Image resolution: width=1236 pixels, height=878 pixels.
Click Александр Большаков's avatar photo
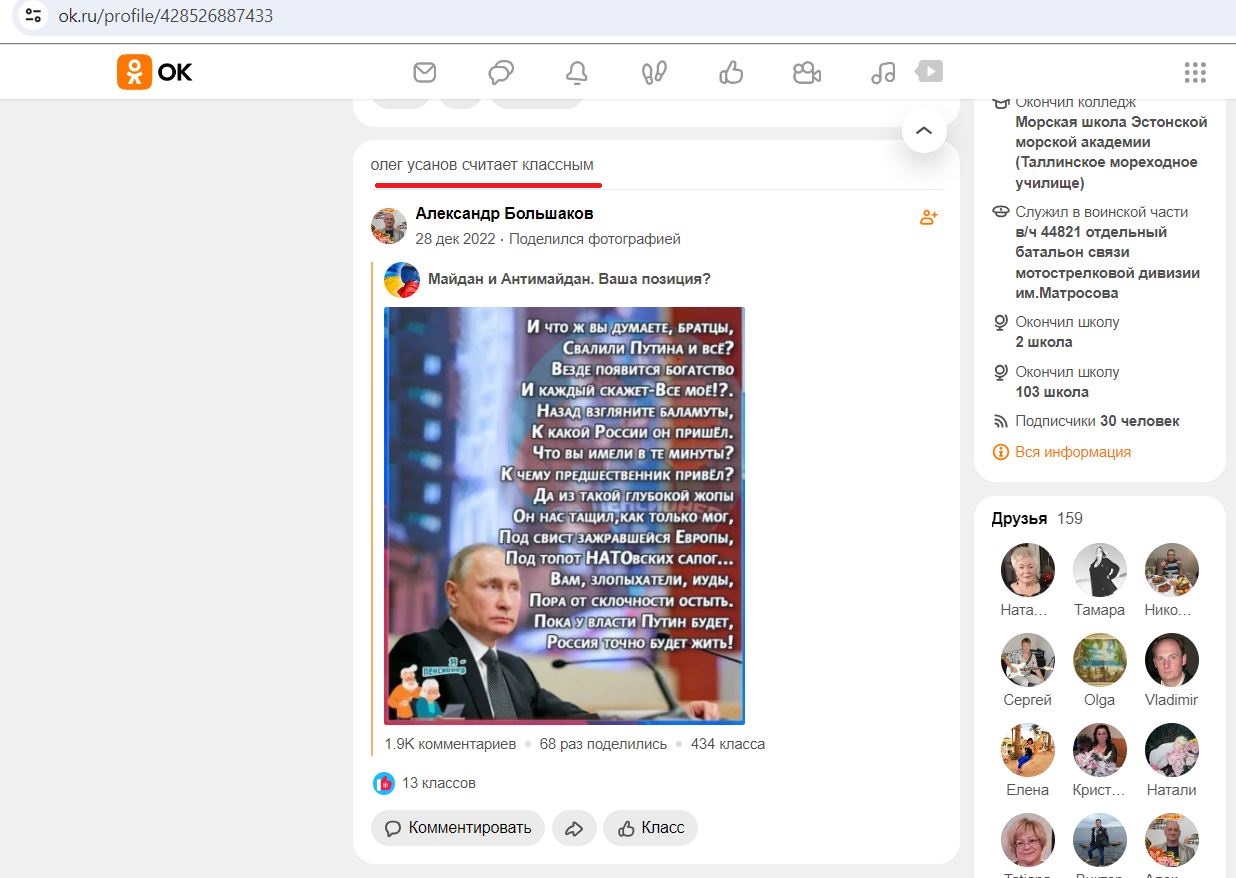point(389,226)
